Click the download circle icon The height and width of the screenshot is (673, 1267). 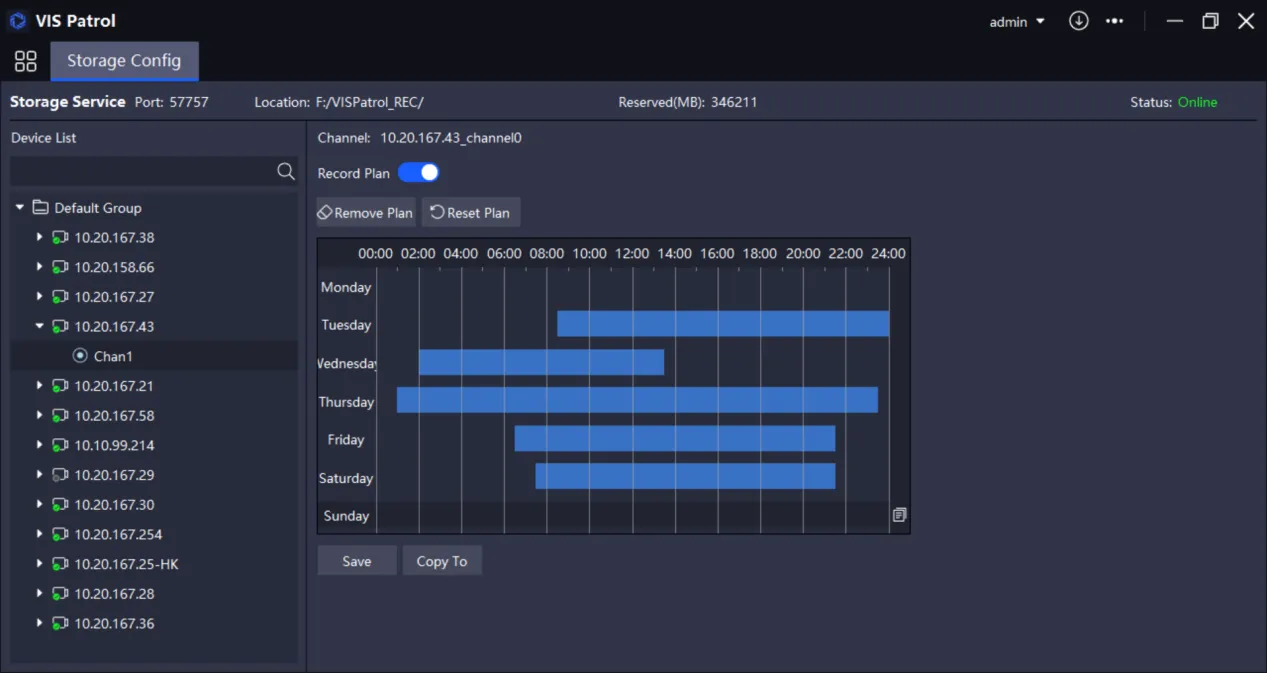tap(1078, 21)
